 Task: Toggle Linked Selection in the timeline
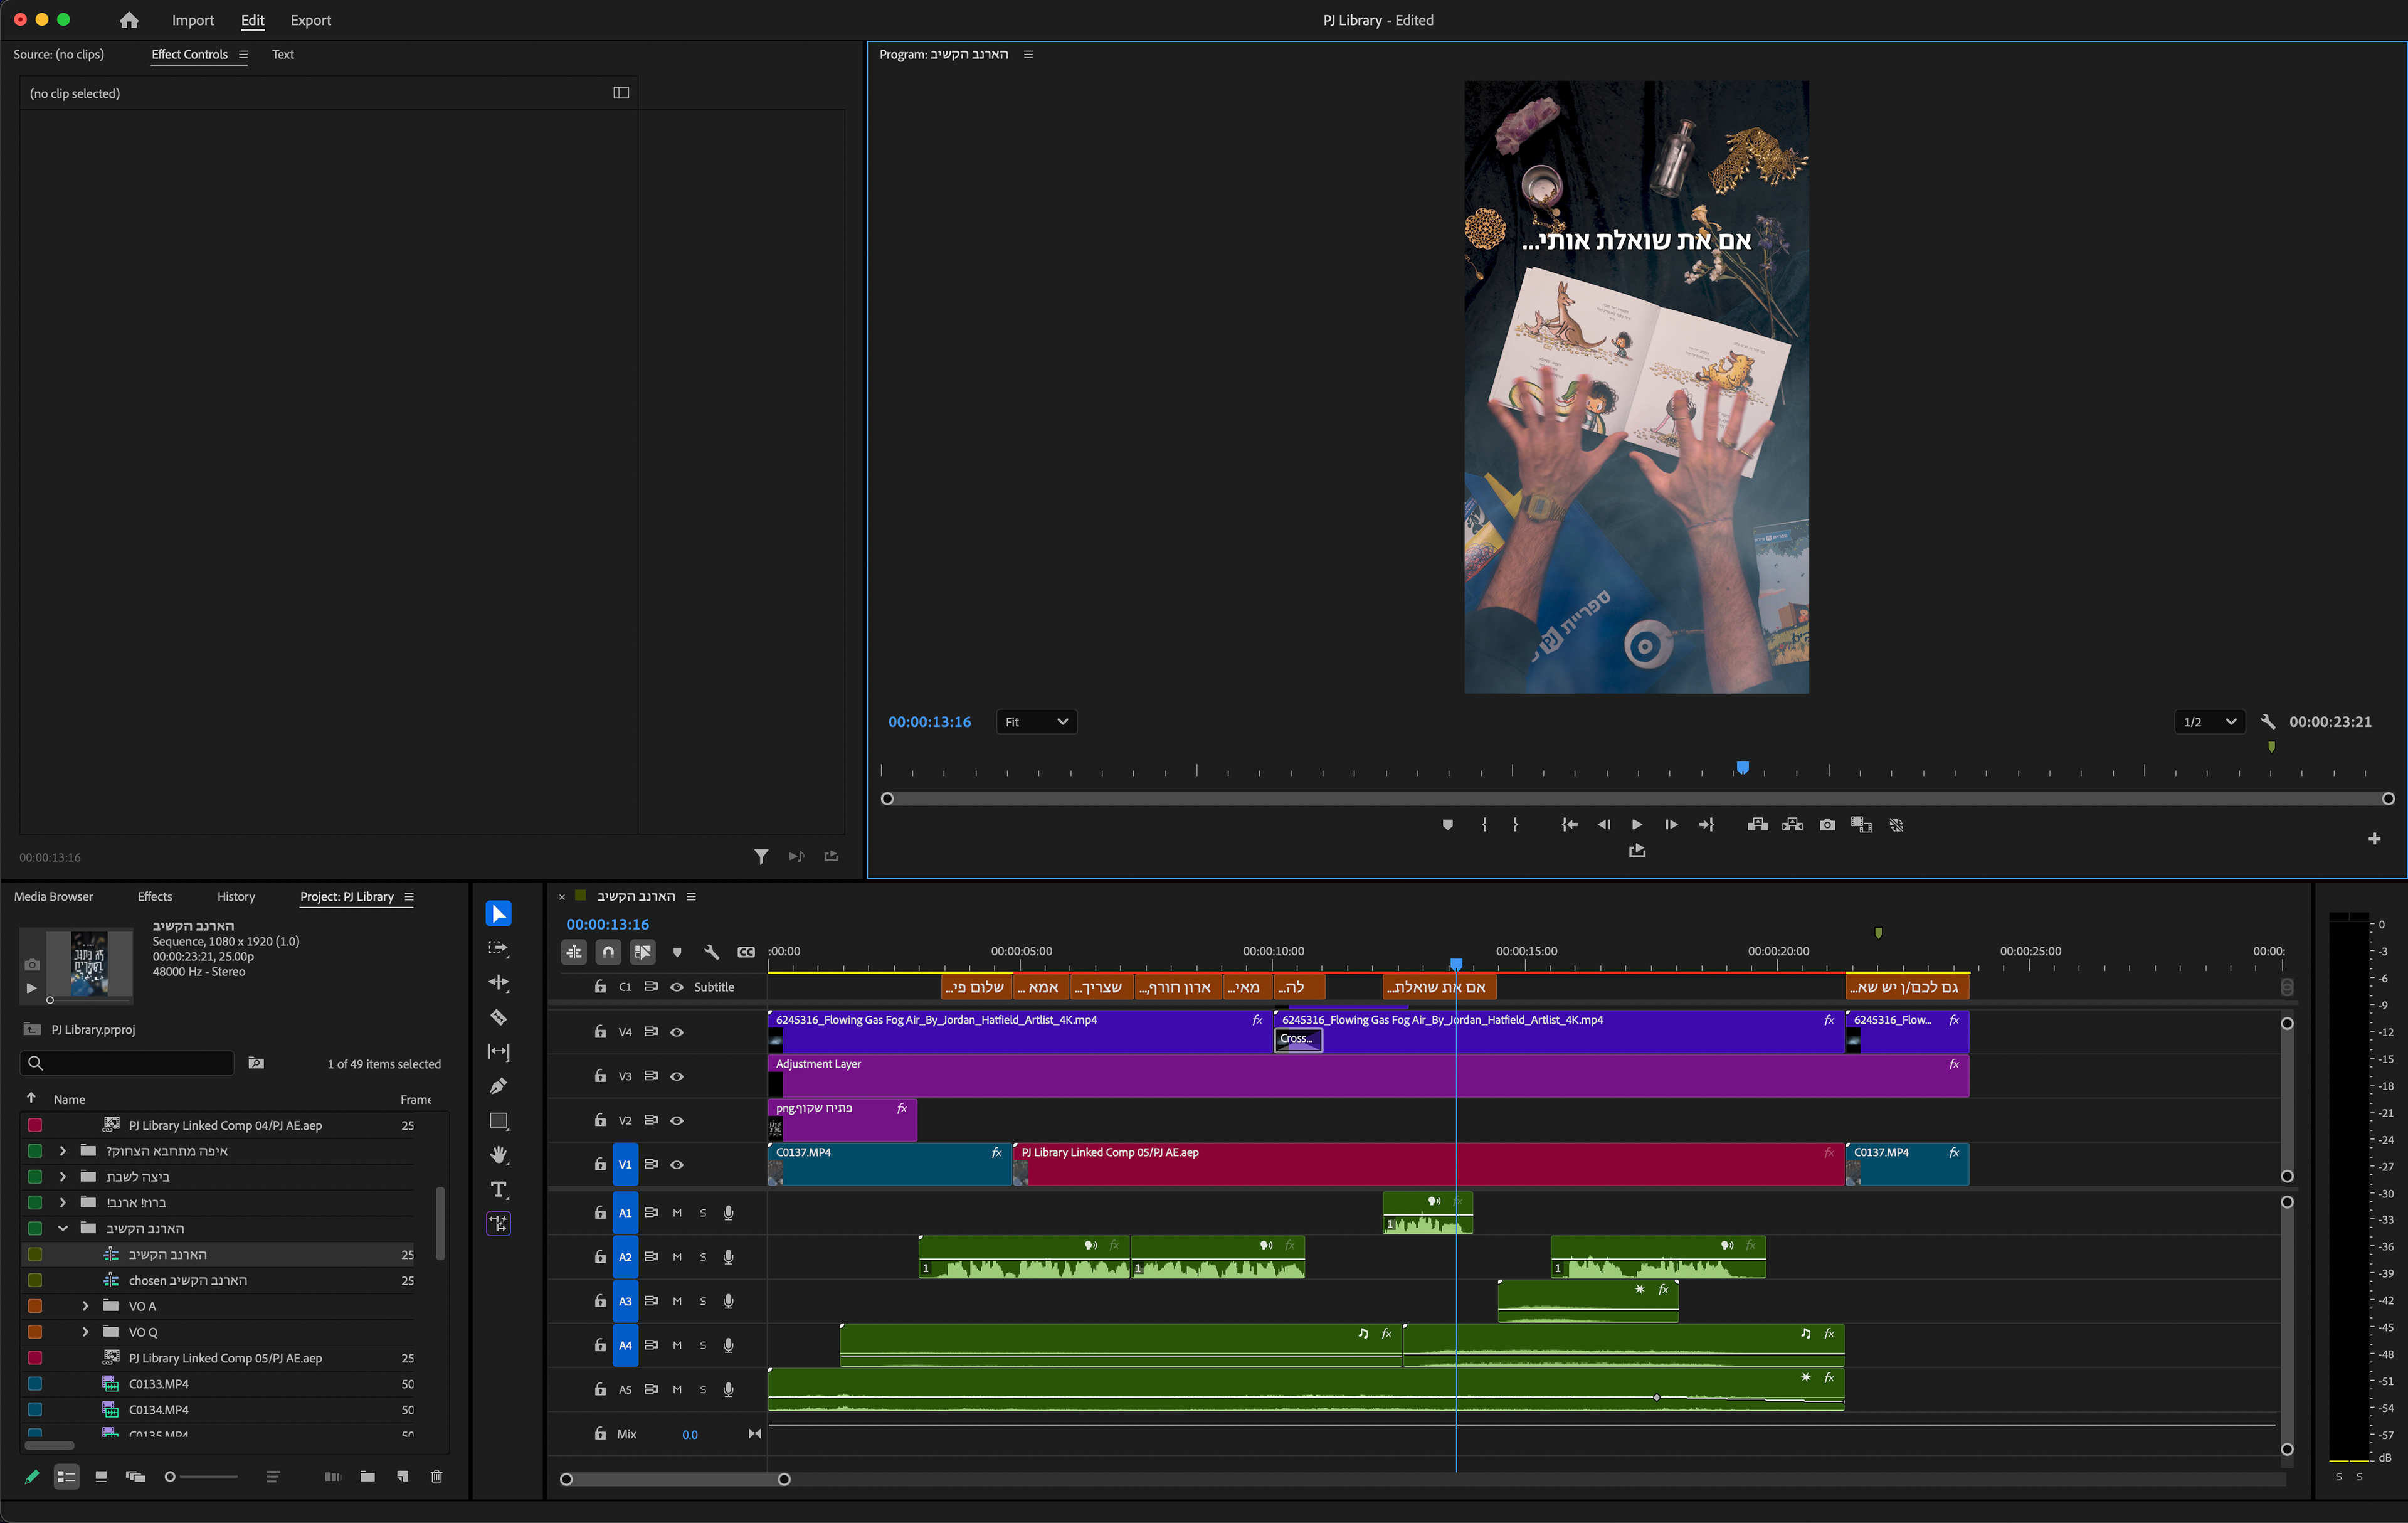point(643,952)
